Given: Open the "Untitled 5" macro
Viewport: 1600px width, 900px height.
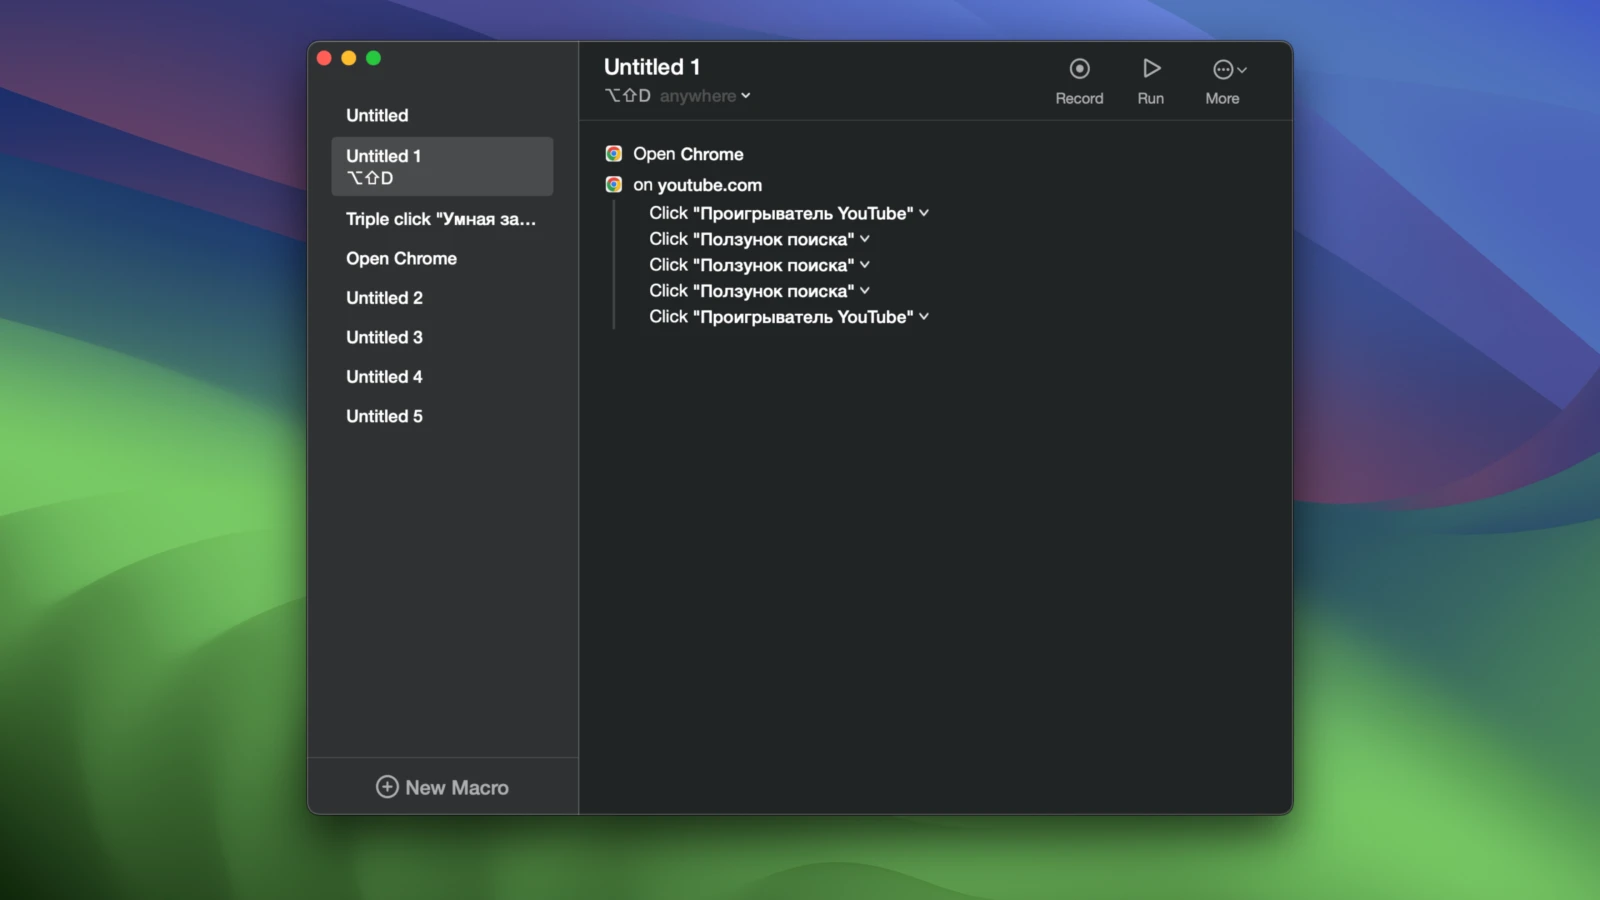Looking at the screenshot, I should (384, 416).
